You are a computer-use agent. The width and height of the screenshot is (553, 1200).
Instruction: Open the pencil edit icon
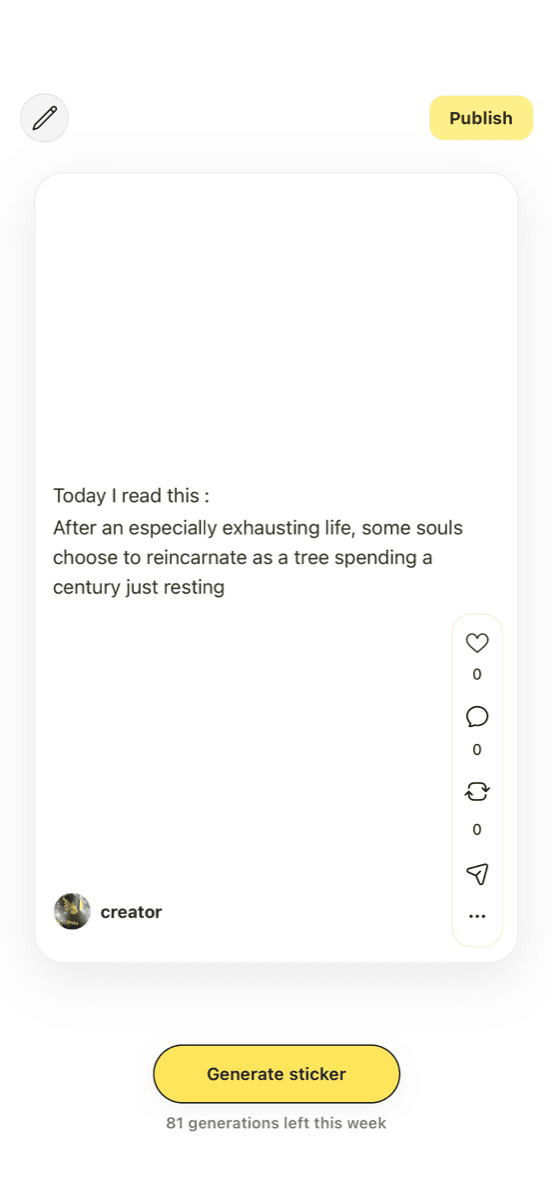click(44, 118)
